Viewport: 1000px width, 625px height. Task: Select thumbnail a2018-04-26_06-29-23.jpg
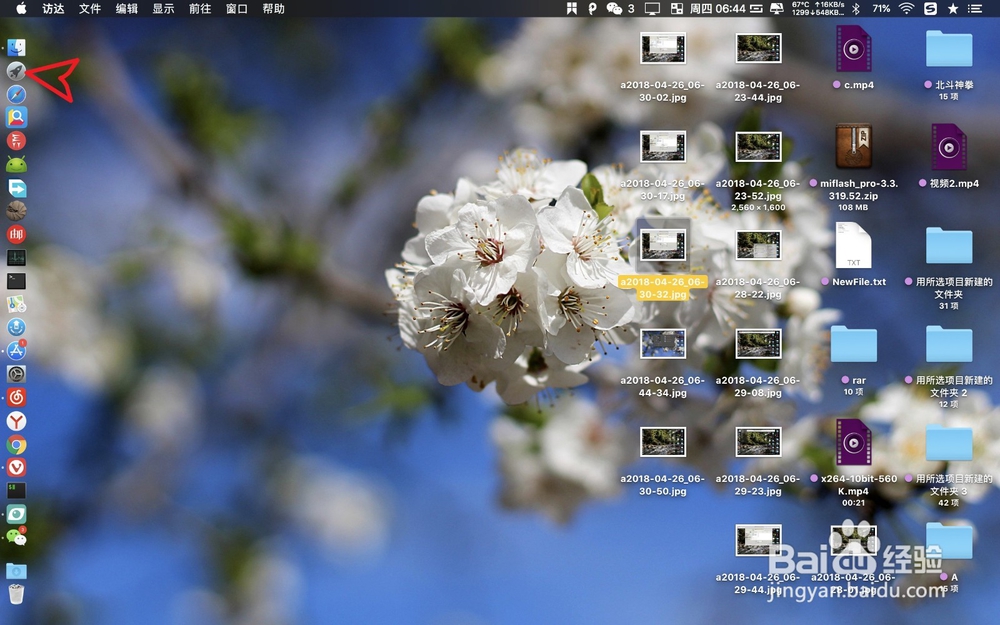[758, 442]
